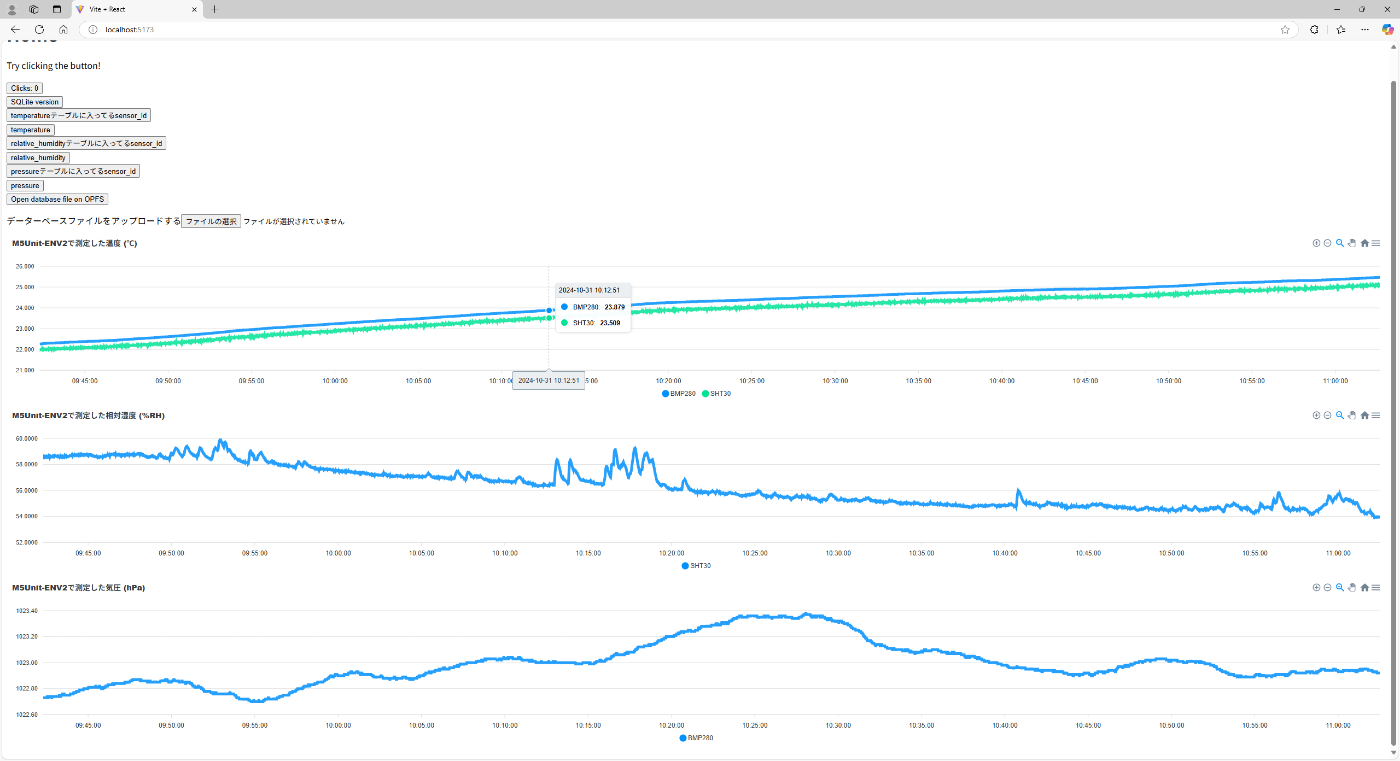Close the Vite + React tab
The width and height of the screenshot is (1400, 761).
point(192,9)
